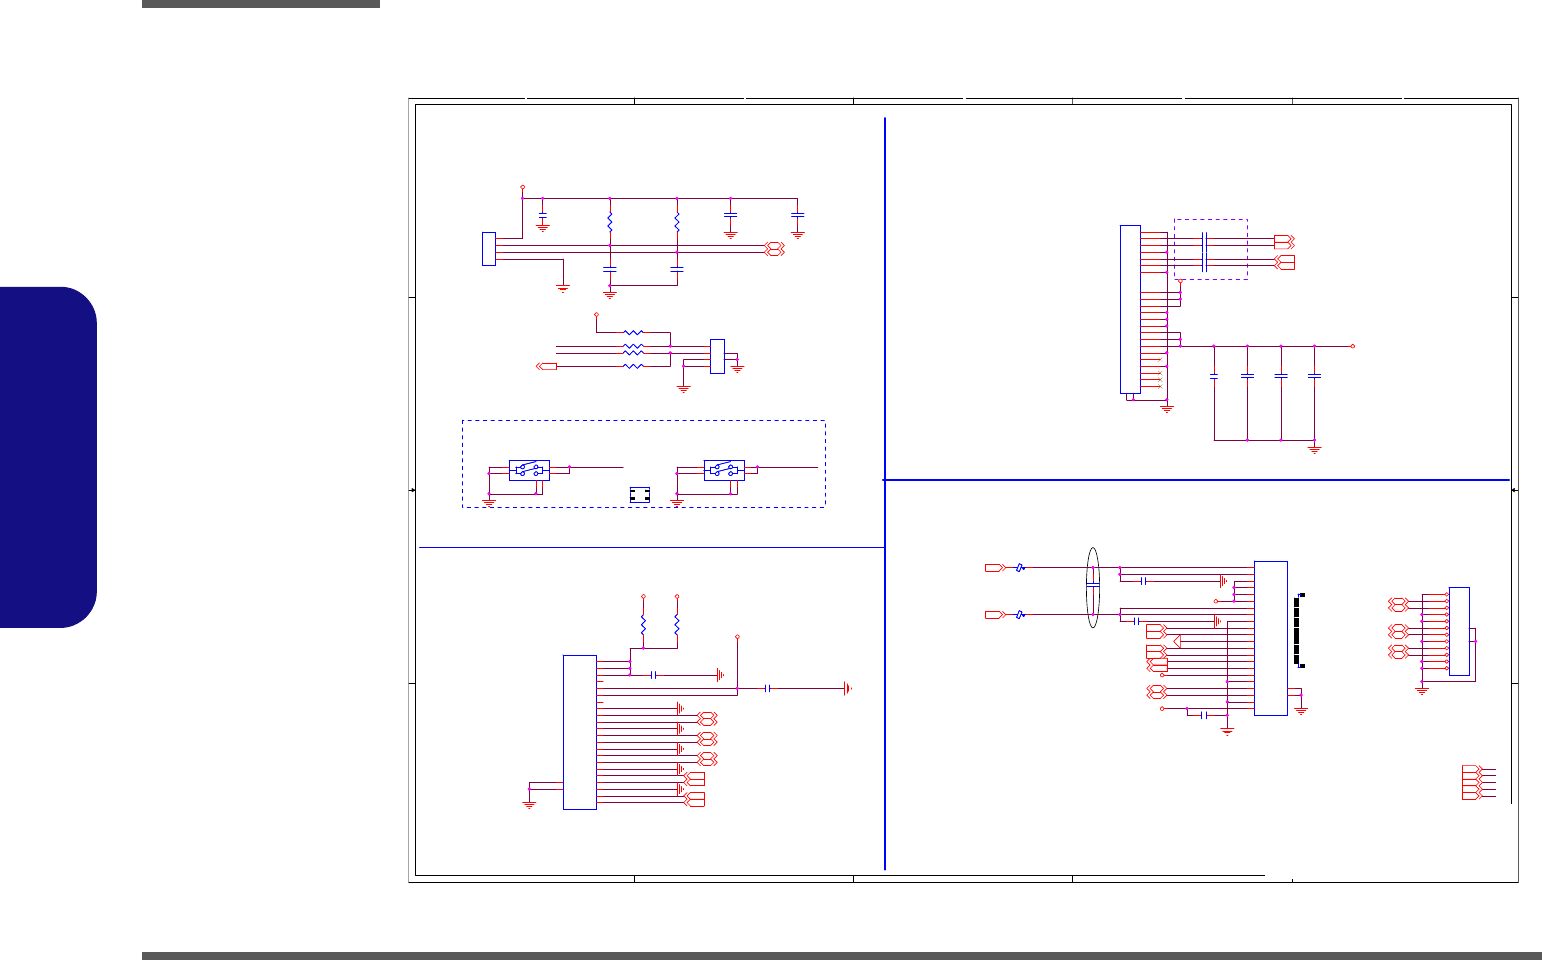Select the left push-button switch symbol in the dashed box
The height and width of the screenshot is (960, 1542).
click(529, 470)
